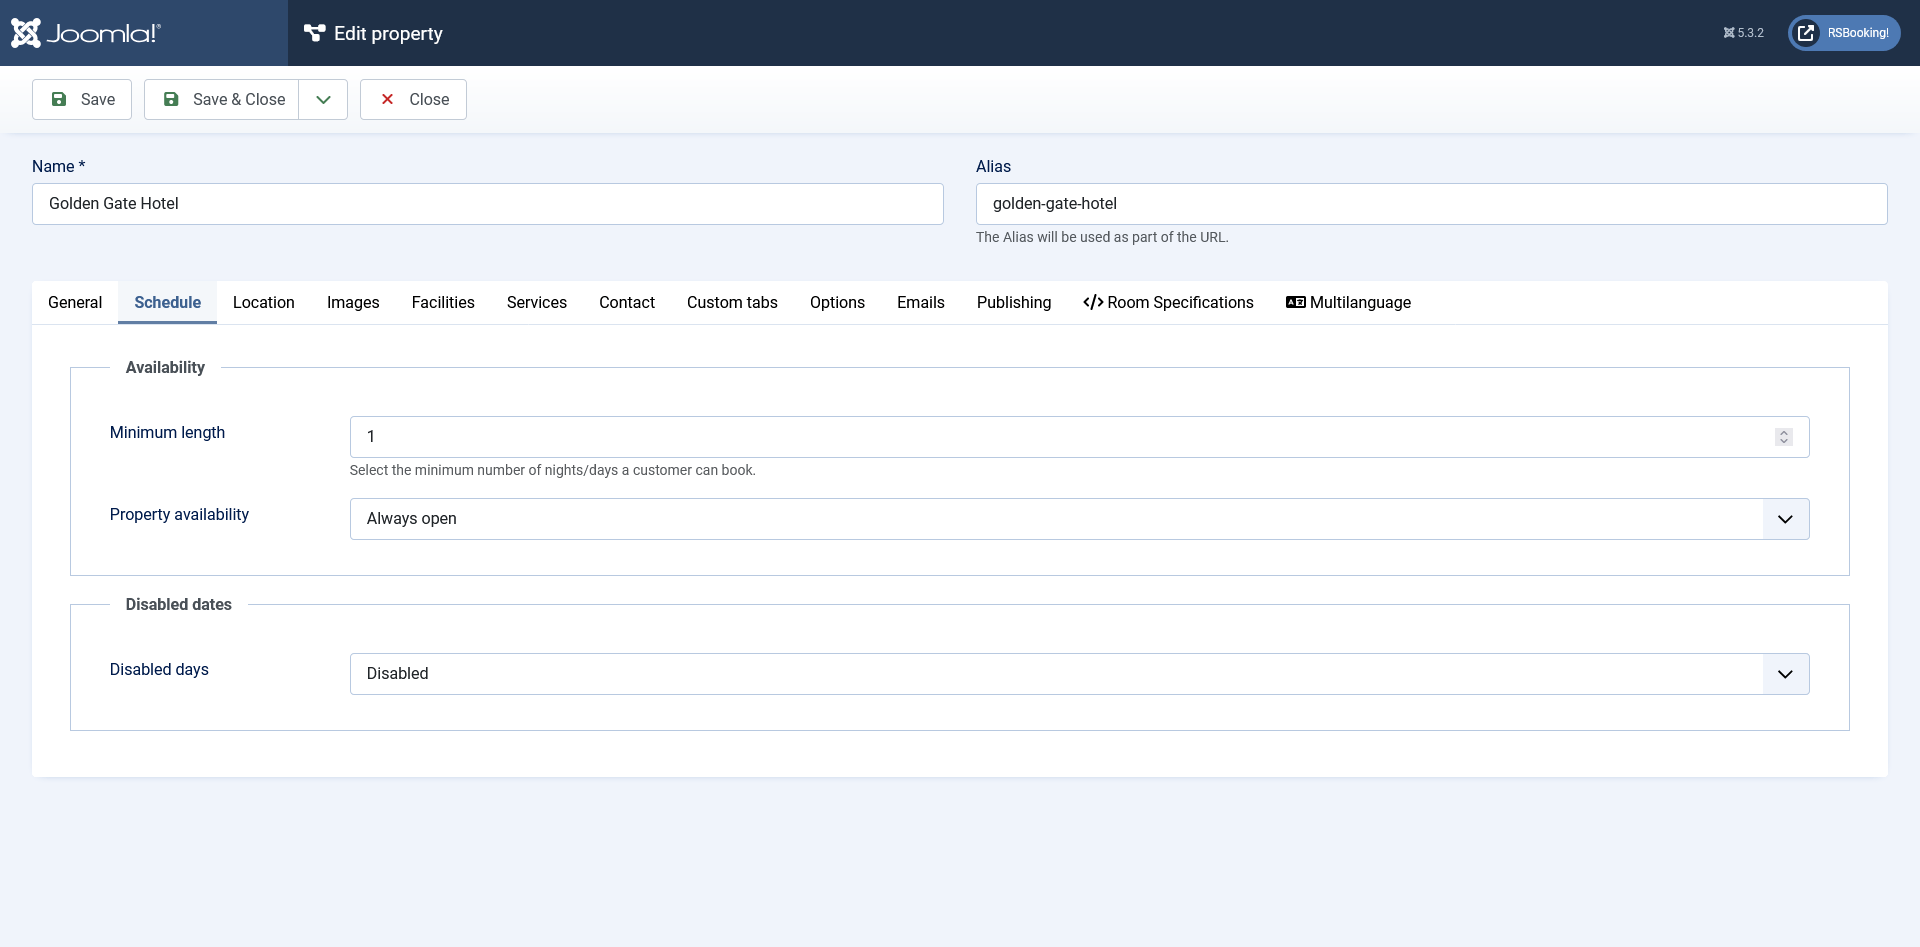Click the Property availability label

coord(179,514)
